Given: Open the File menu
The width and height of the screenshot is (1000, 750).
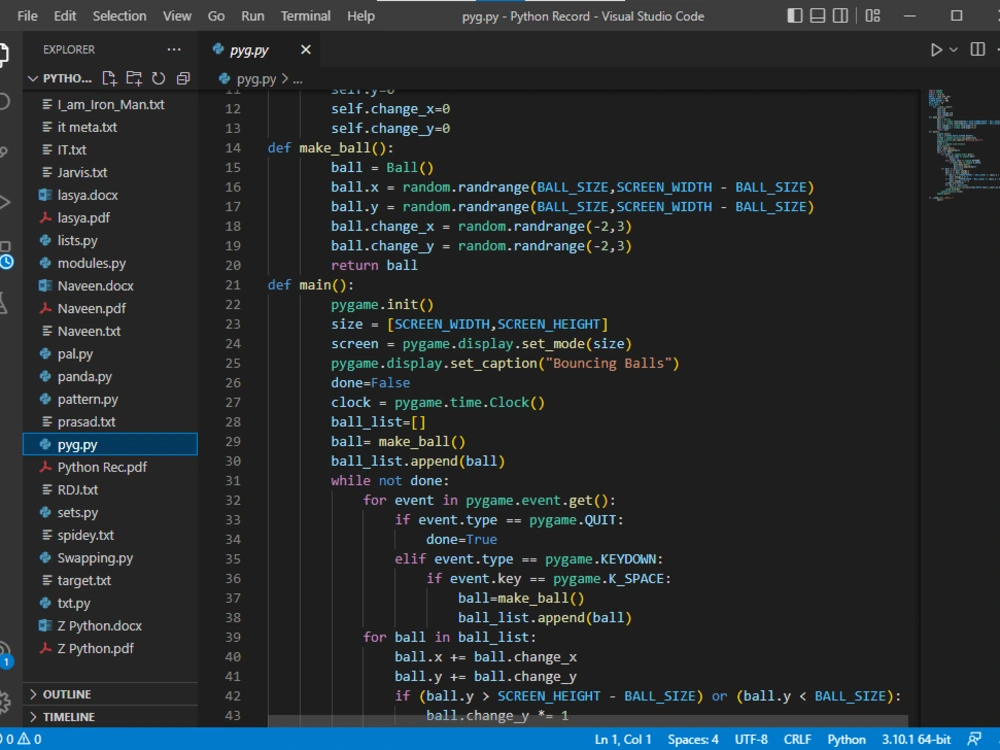Looking at the screenshot, I should (27, 16).
